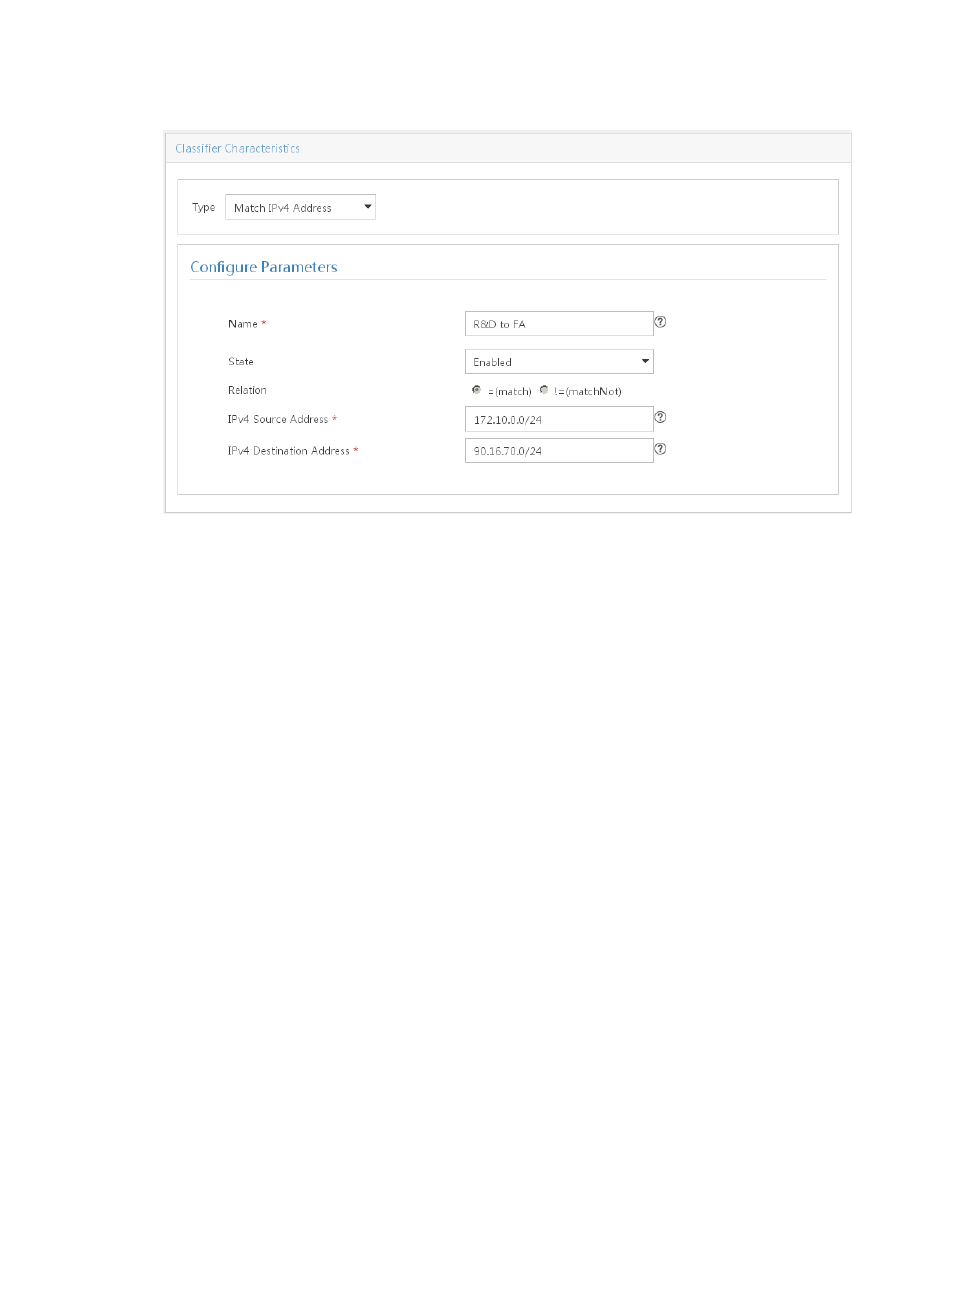Click the arrow on the Type combo box
Viewport: 954px width, 1296px height.
click(x=367, y=207)
